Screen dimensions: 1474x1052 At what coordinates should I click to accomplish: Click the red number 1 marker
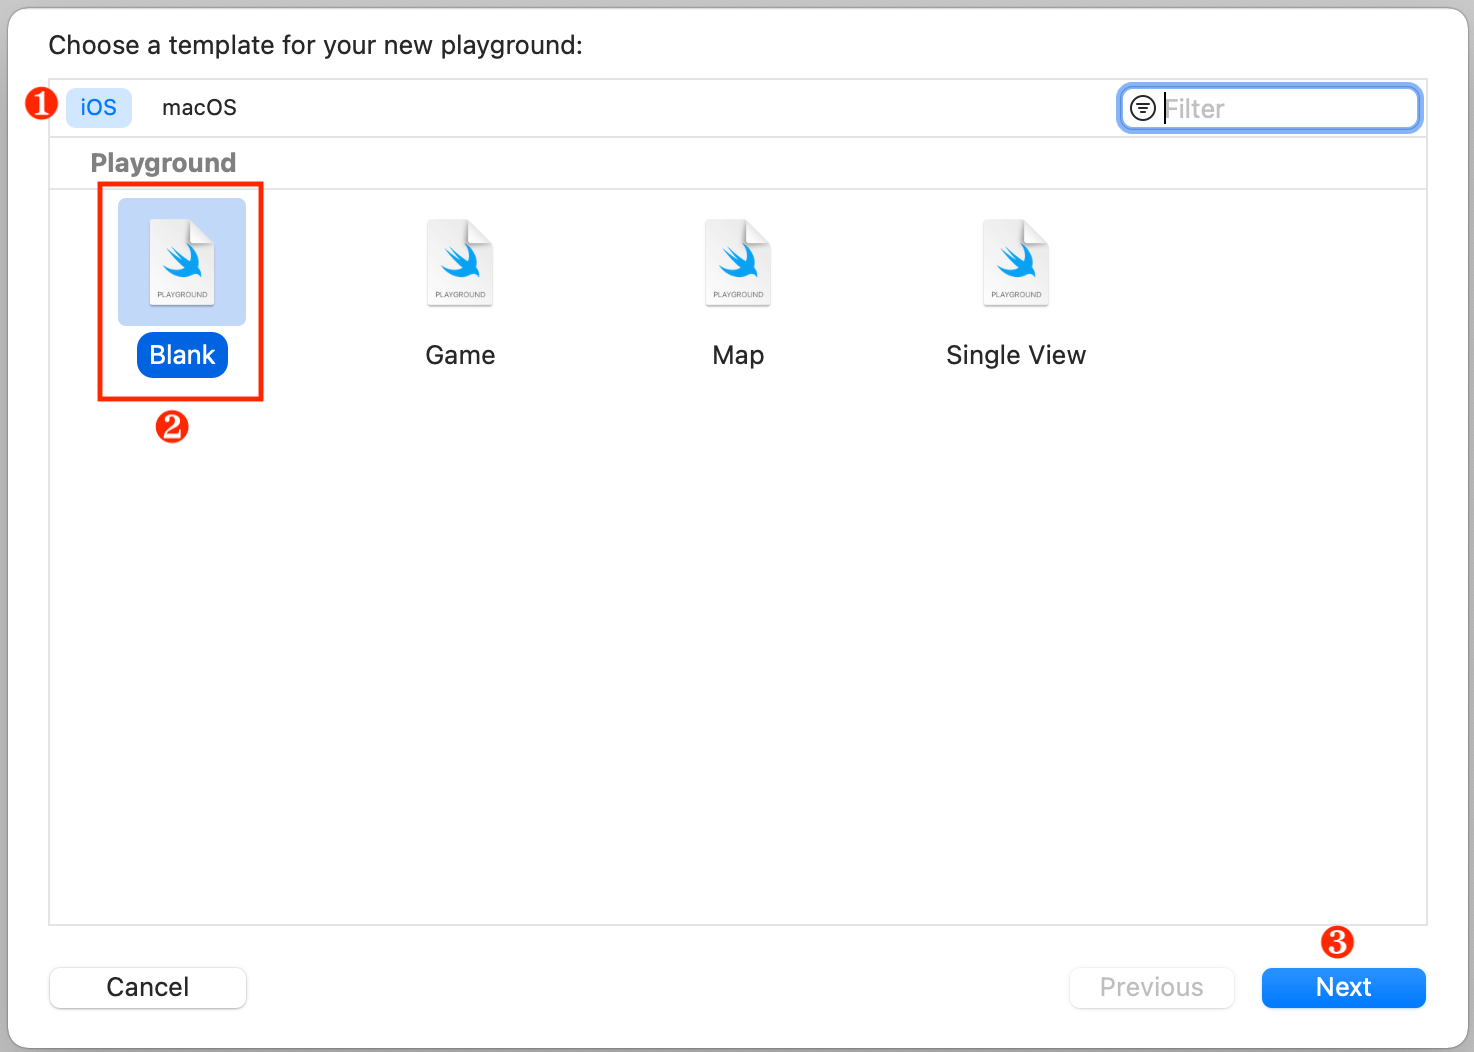pyautogui.click(x=41, y=103)
